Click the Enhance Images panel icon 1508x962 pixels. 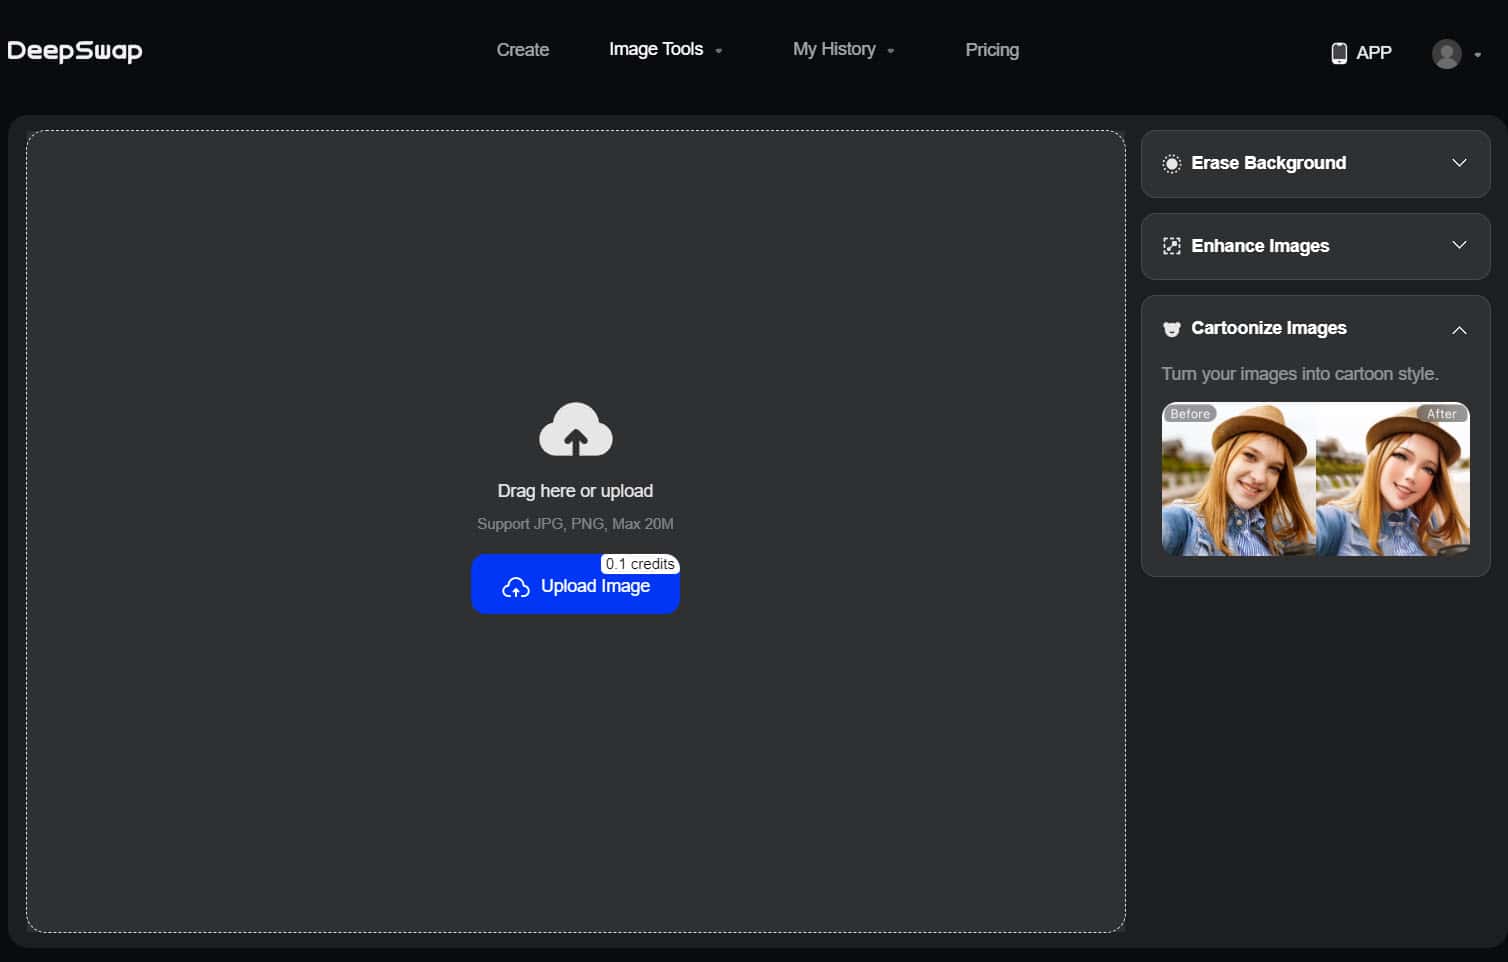[x=1171, y=245]
